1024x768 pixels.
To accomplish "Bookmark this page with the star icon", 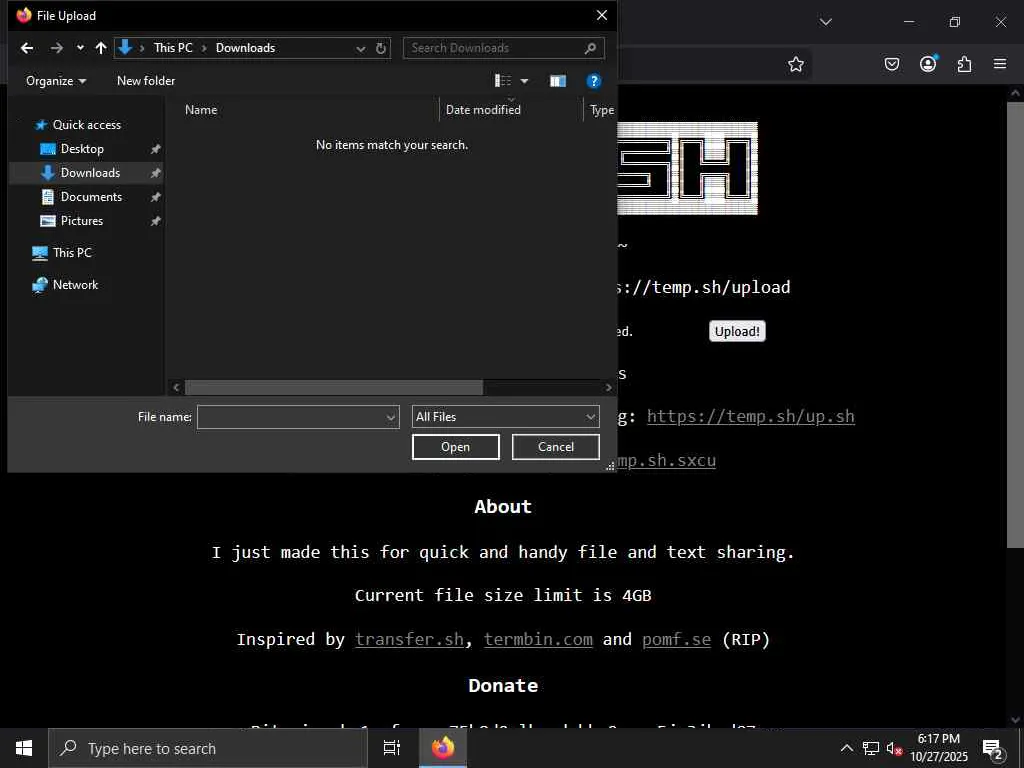I will [x=795, y=64].
